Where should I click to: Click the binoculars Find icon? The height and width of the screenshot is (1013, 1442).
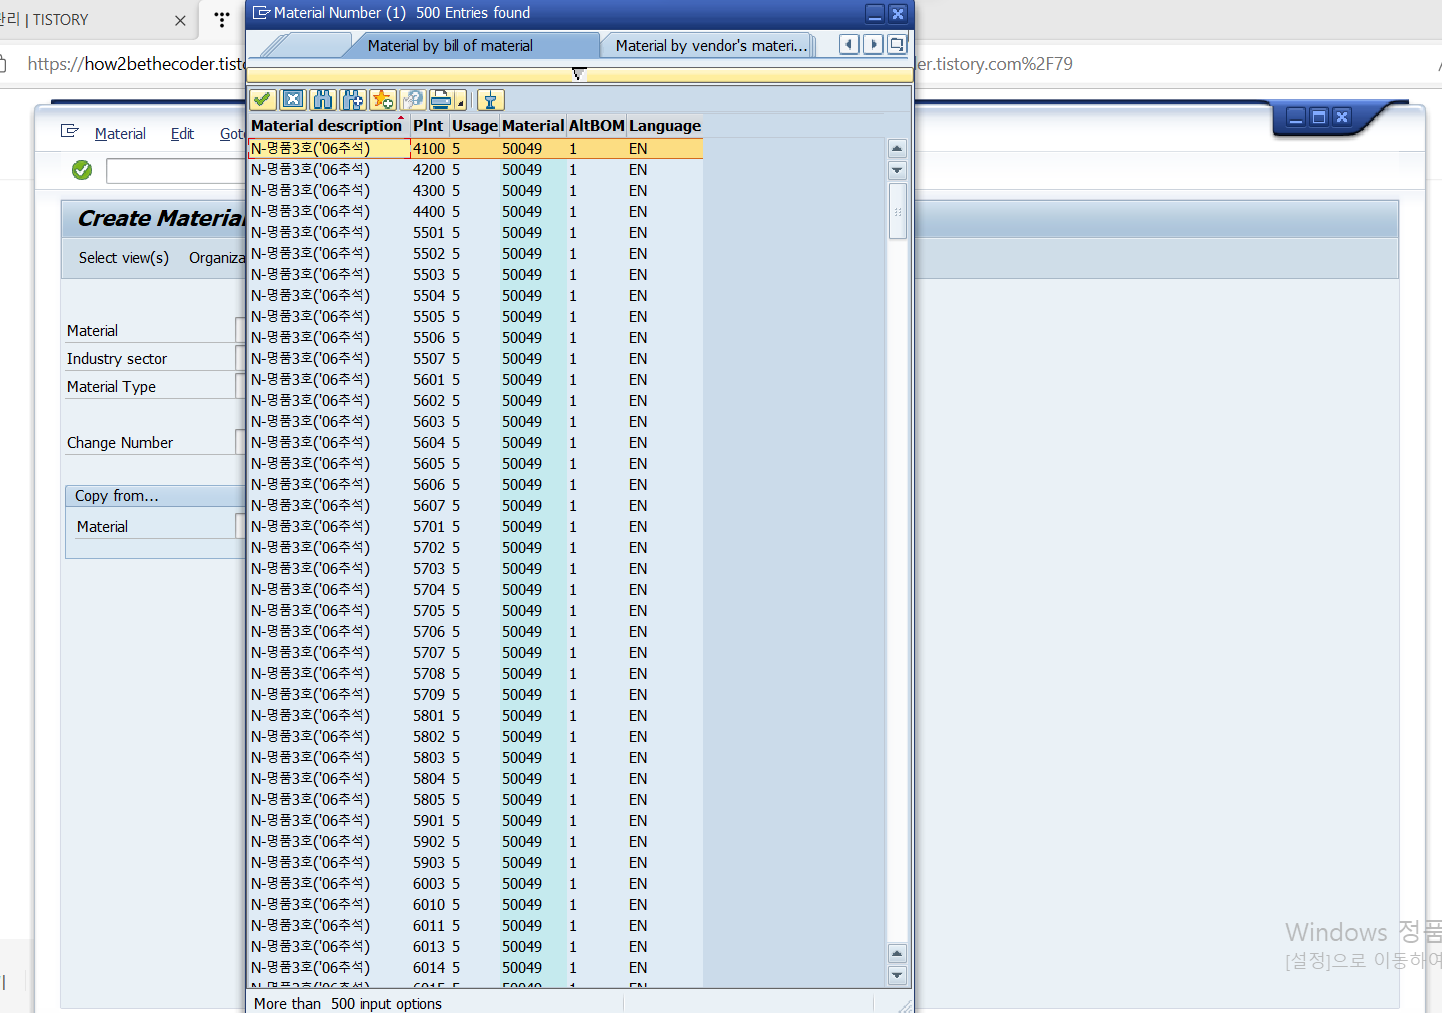pos(322,100)
